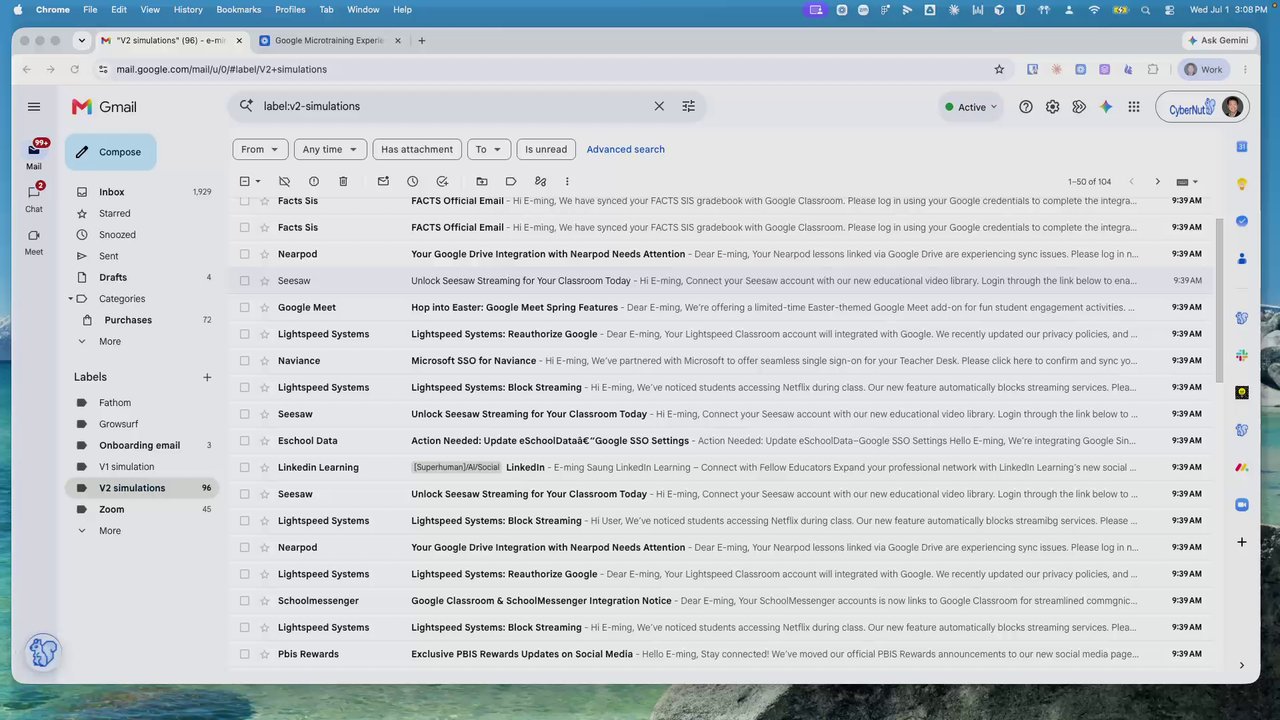Open Gmail Settings gear icon
This screenshot has width=1280, height=720.
pos(1052,107)
